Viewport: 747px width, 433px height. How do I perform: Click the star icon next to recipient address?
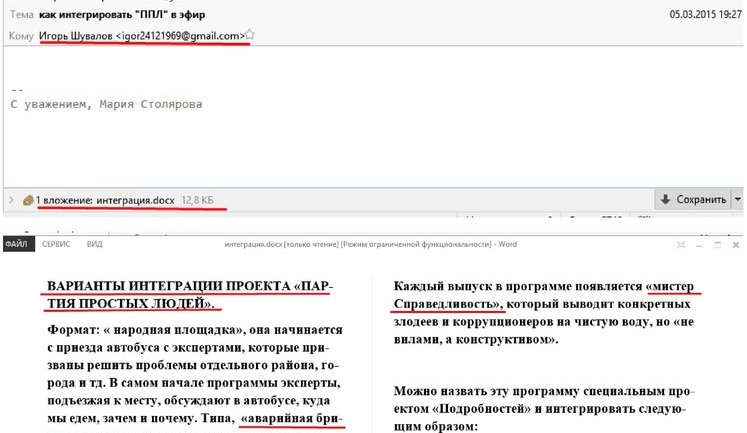pos(250,36)
